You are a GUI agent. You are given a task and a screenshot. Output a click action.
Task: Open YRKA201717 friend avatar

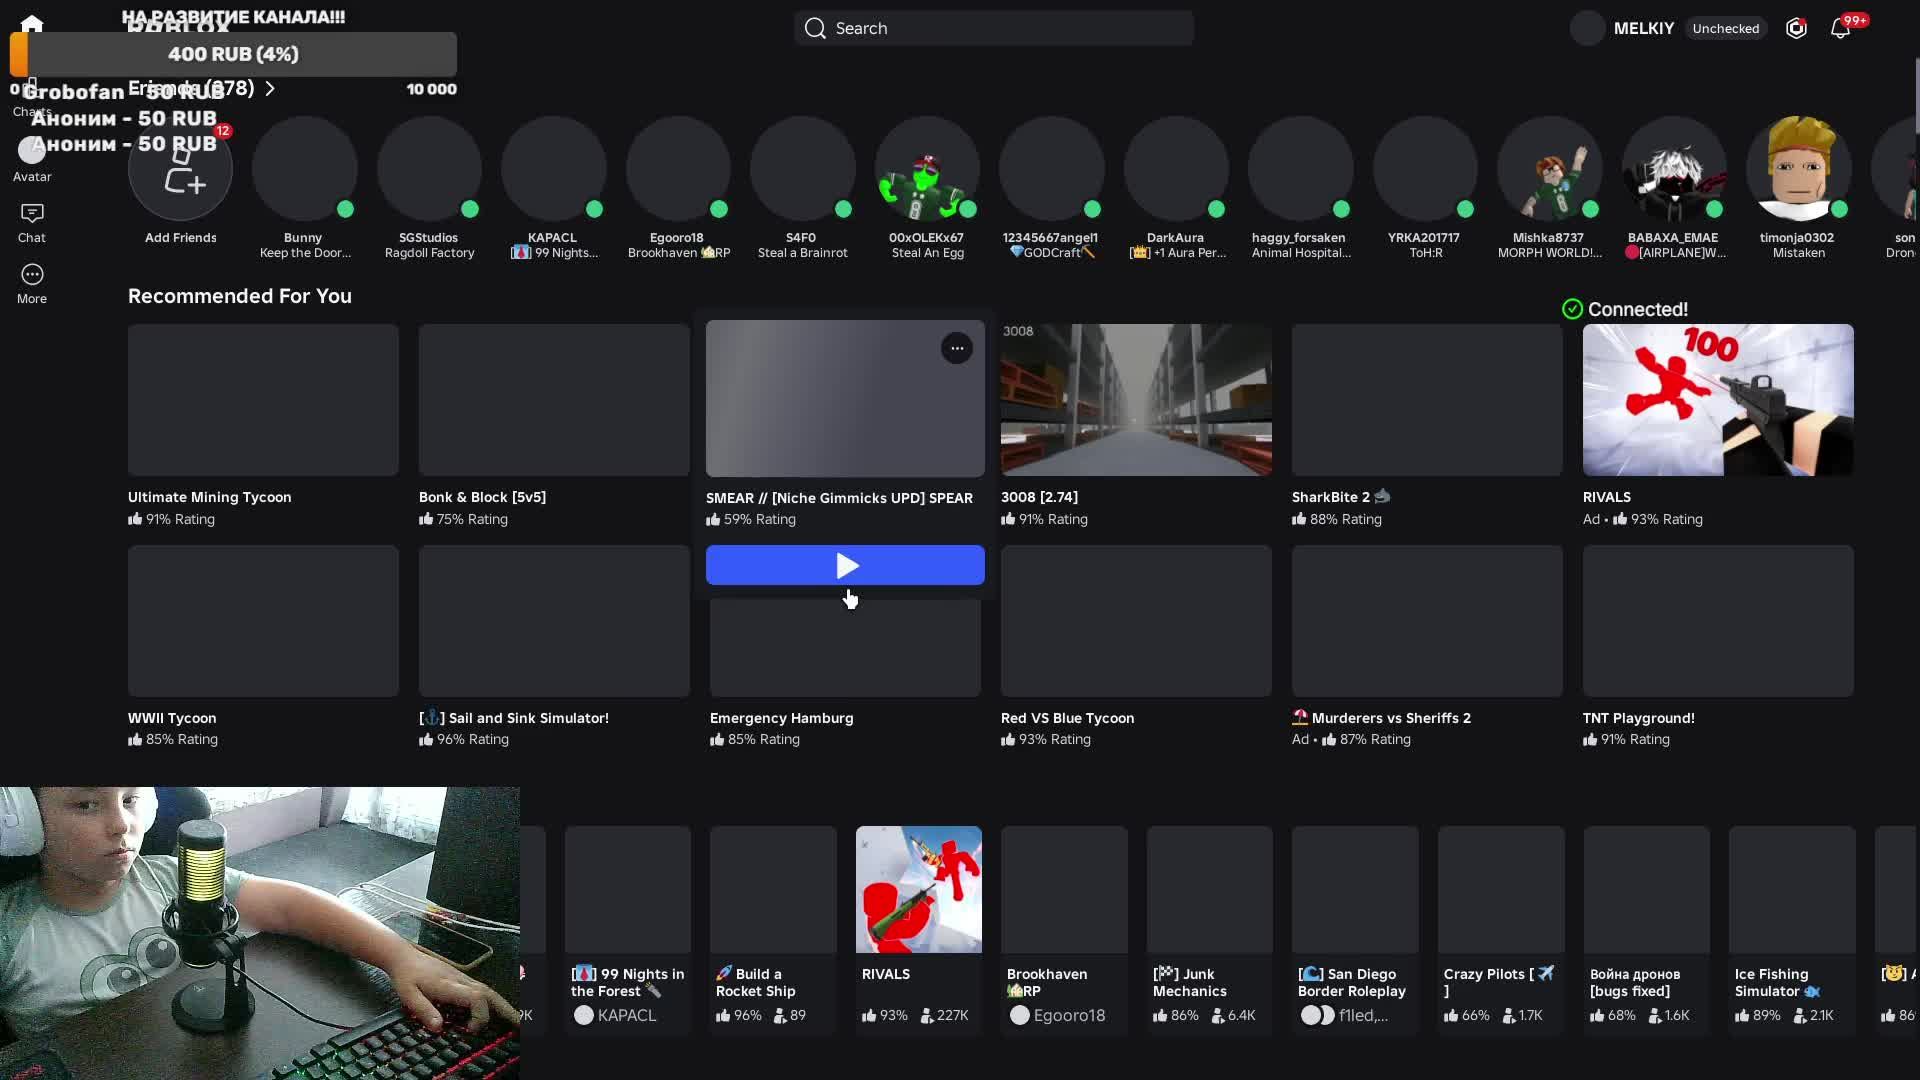click(x=1425, y=168)
